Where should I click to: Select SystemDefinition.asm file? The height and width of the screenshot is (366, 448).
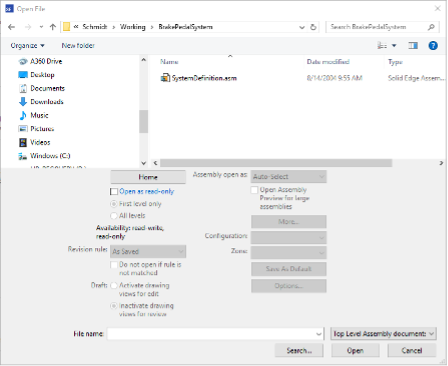[x=204, y=78]
